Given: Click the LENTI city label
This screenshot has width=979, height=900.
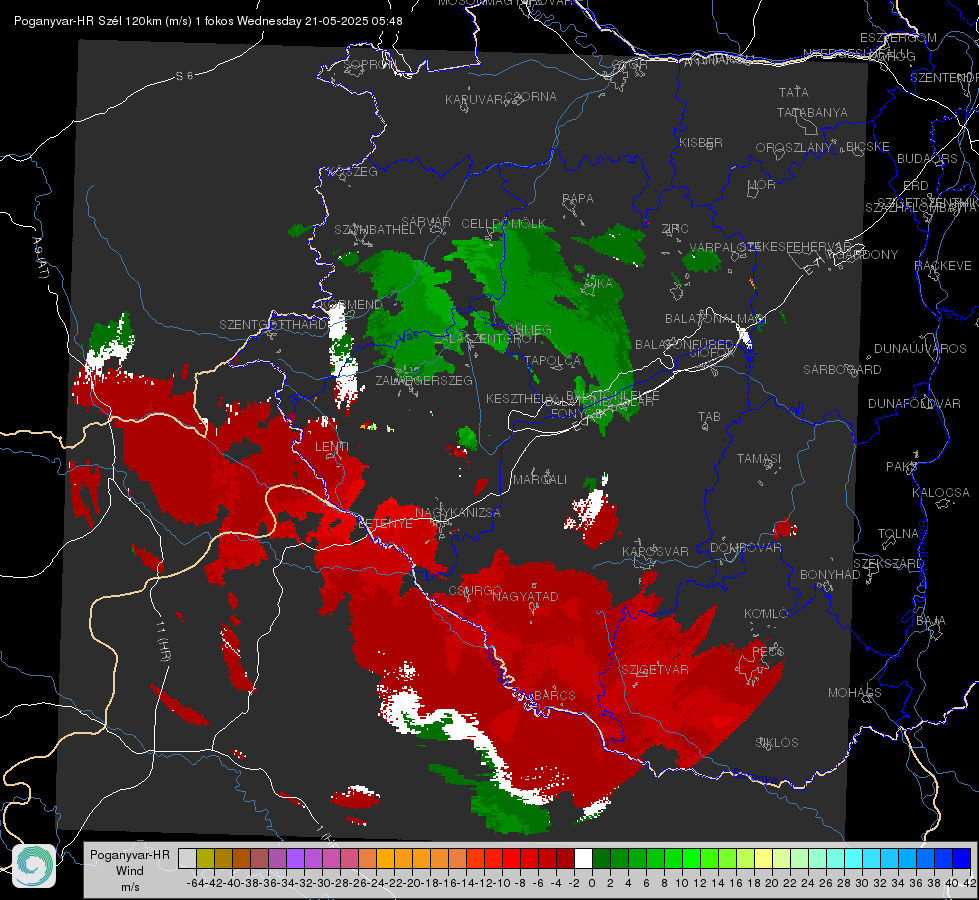Looking at the screenshot, I should point(332,447).
